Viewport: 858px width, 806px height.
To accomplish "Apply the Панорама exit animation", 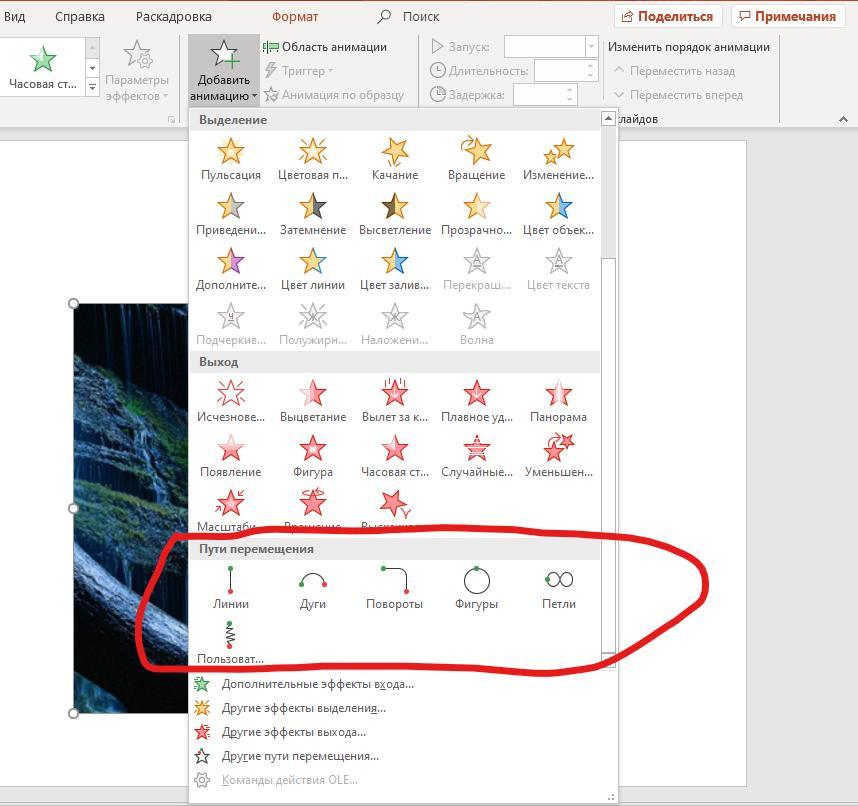I will point(558,401).
